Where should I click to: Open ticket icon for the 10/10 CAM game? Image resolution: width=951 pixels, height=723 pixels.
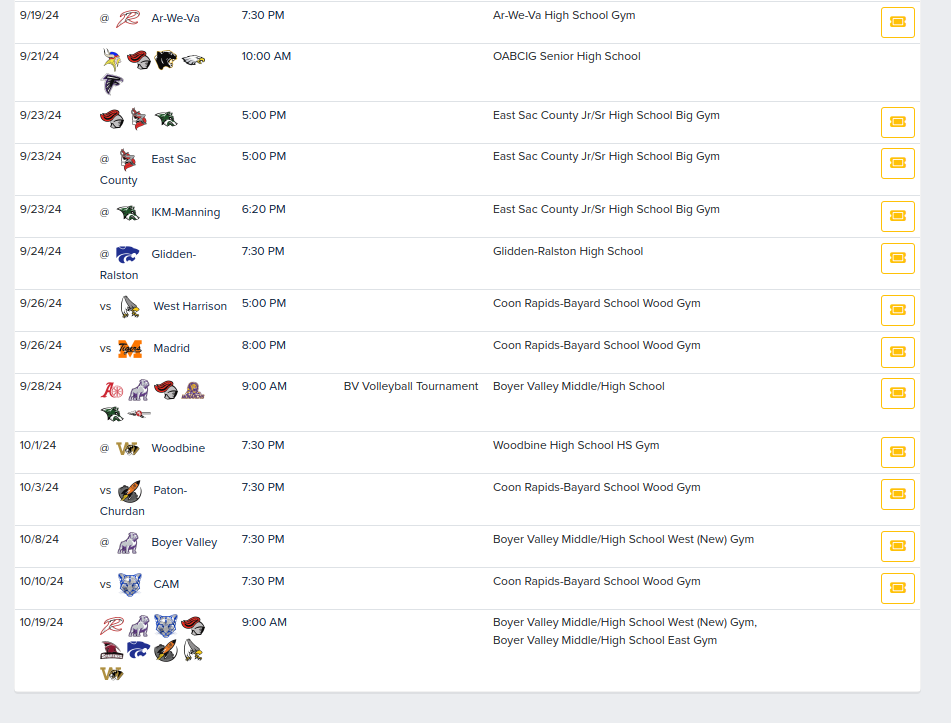[x=897, y=588]
